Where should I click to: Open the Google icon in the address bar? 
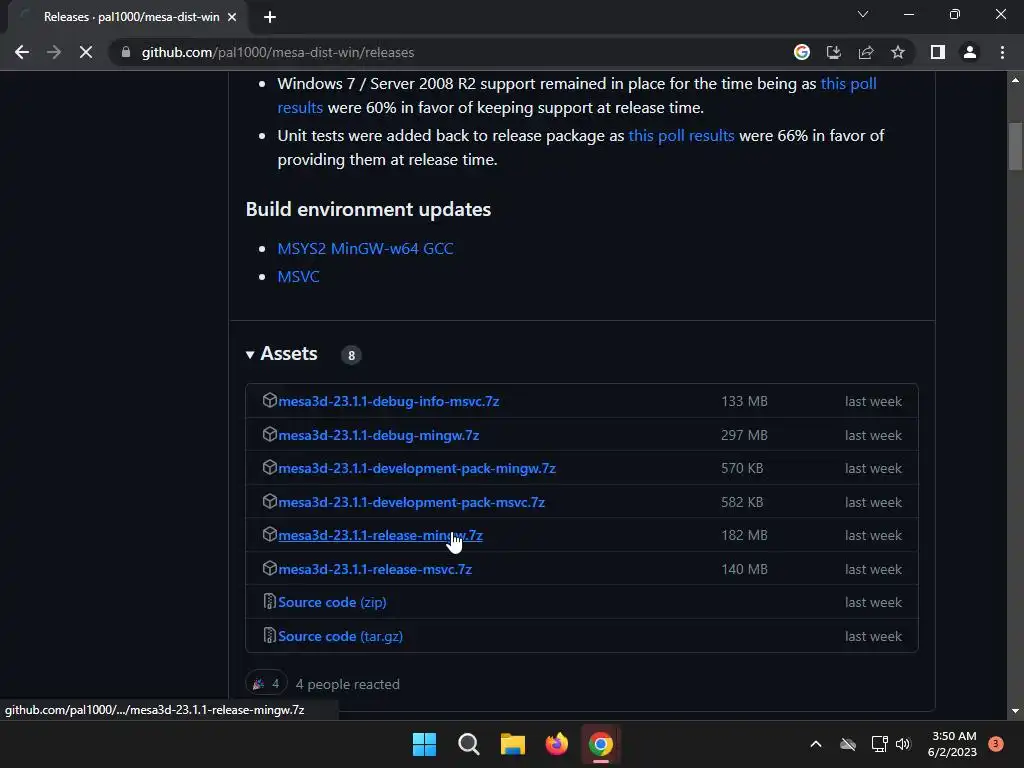click(802, 52)
